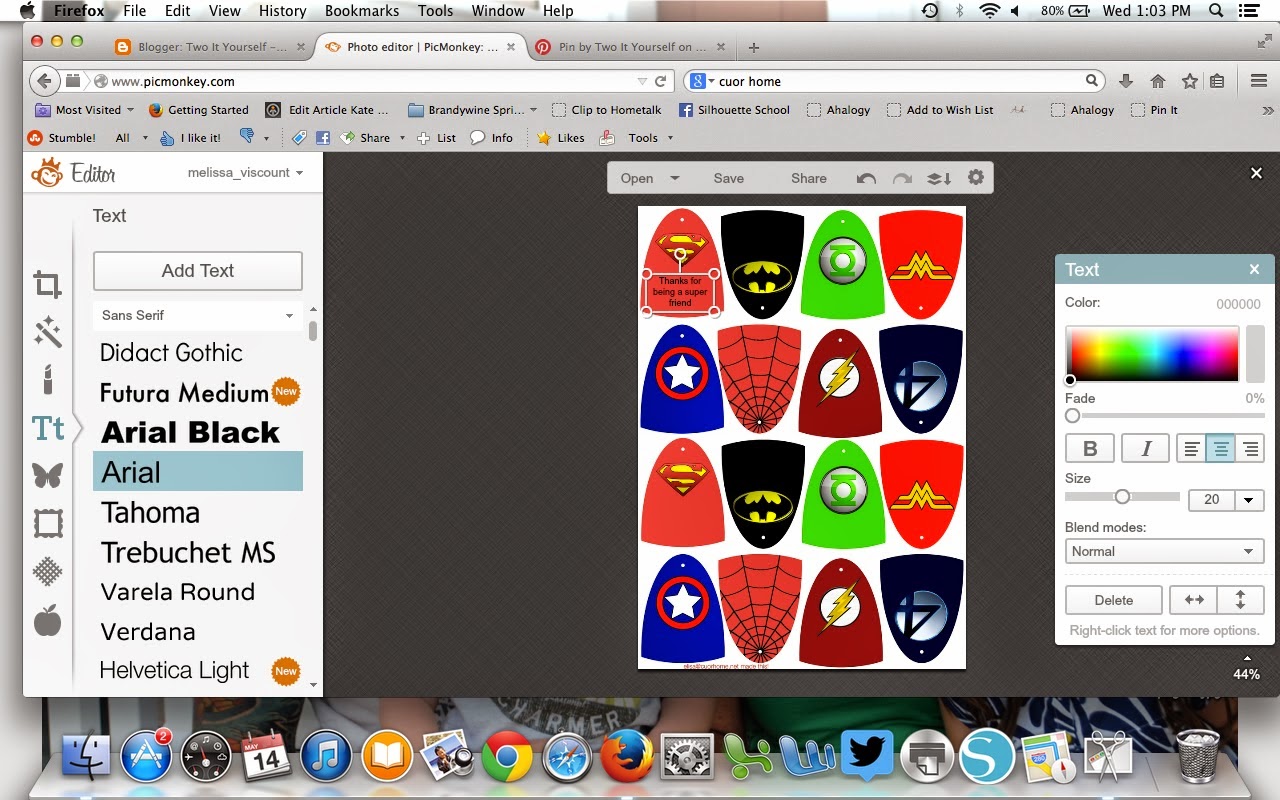Open the Bookmarks menu in the menu bar
The image size is (1280, 800).
click(x=360, y=11)
